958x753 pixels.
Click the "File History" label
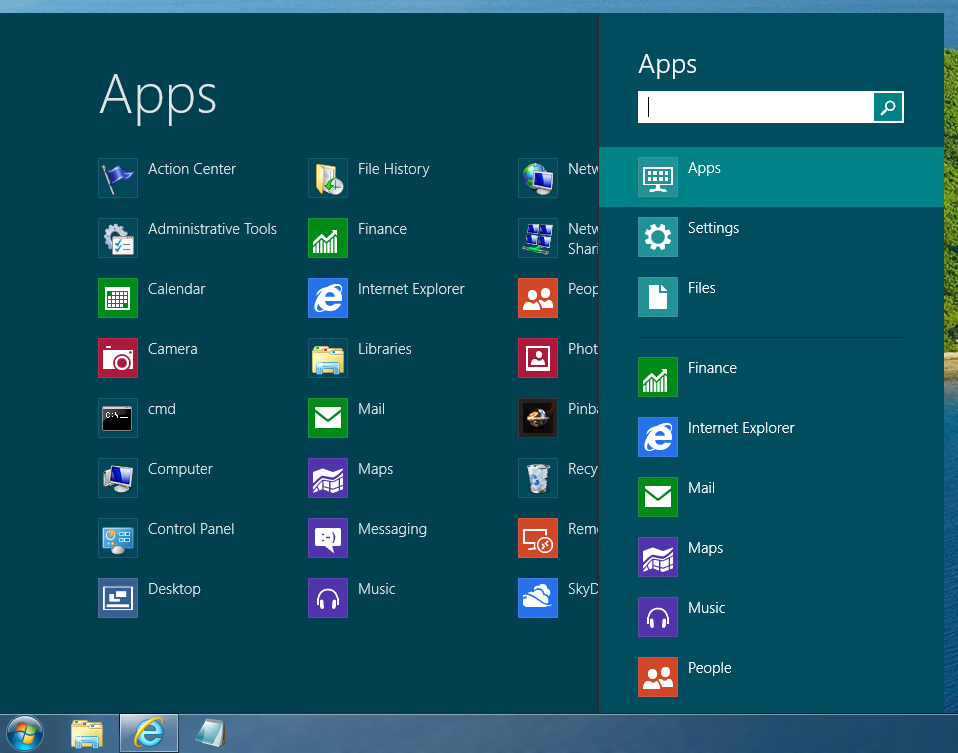click(x=393, y=169)
